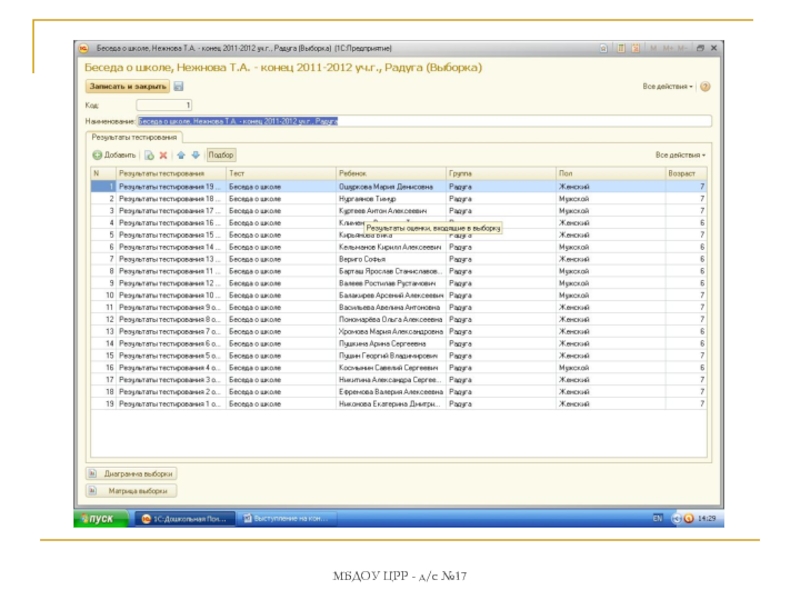This screenshot has height=600, width=800.
Task: Select Результаты тестирования tab
Action: point(134,137)
